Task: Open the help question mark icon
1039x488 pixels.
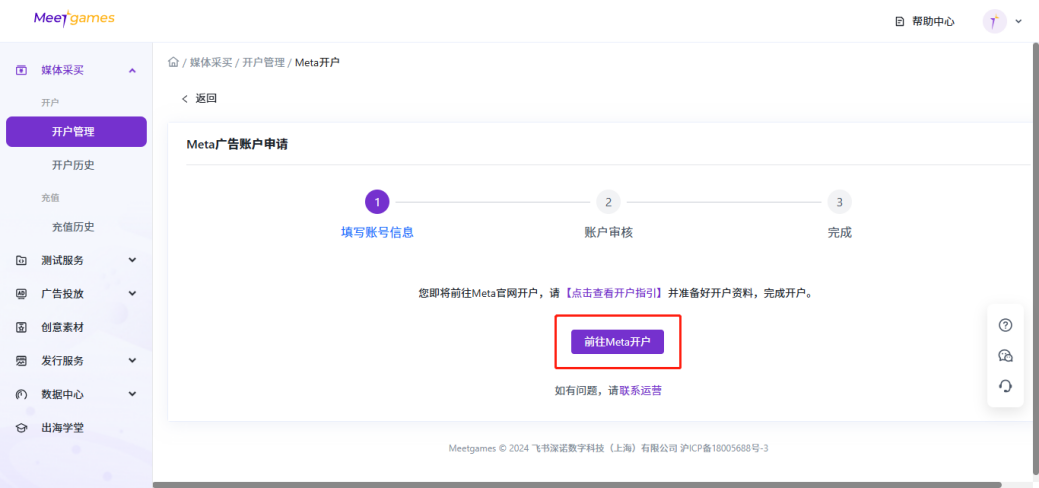Action: (1005, 325)
